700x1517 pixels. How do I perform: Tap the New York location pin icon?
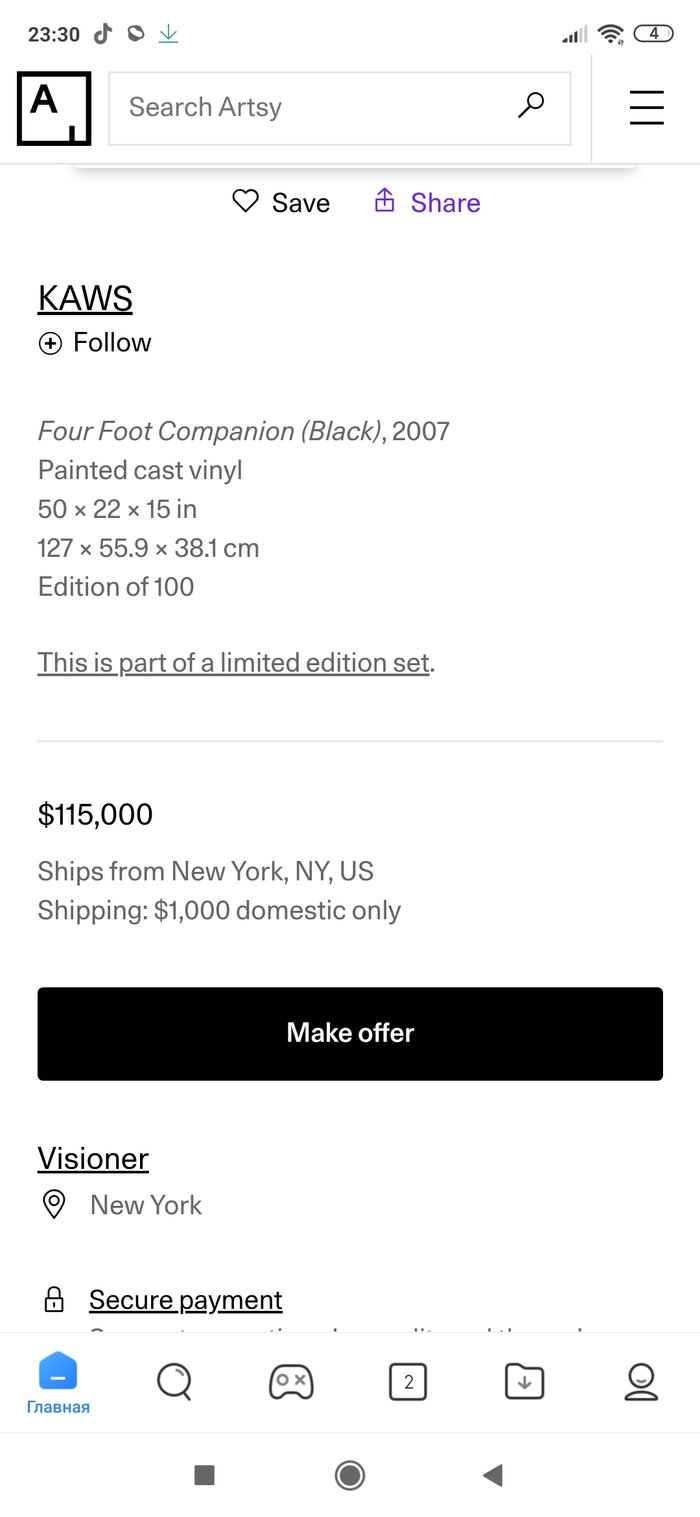pos(54,1204)
